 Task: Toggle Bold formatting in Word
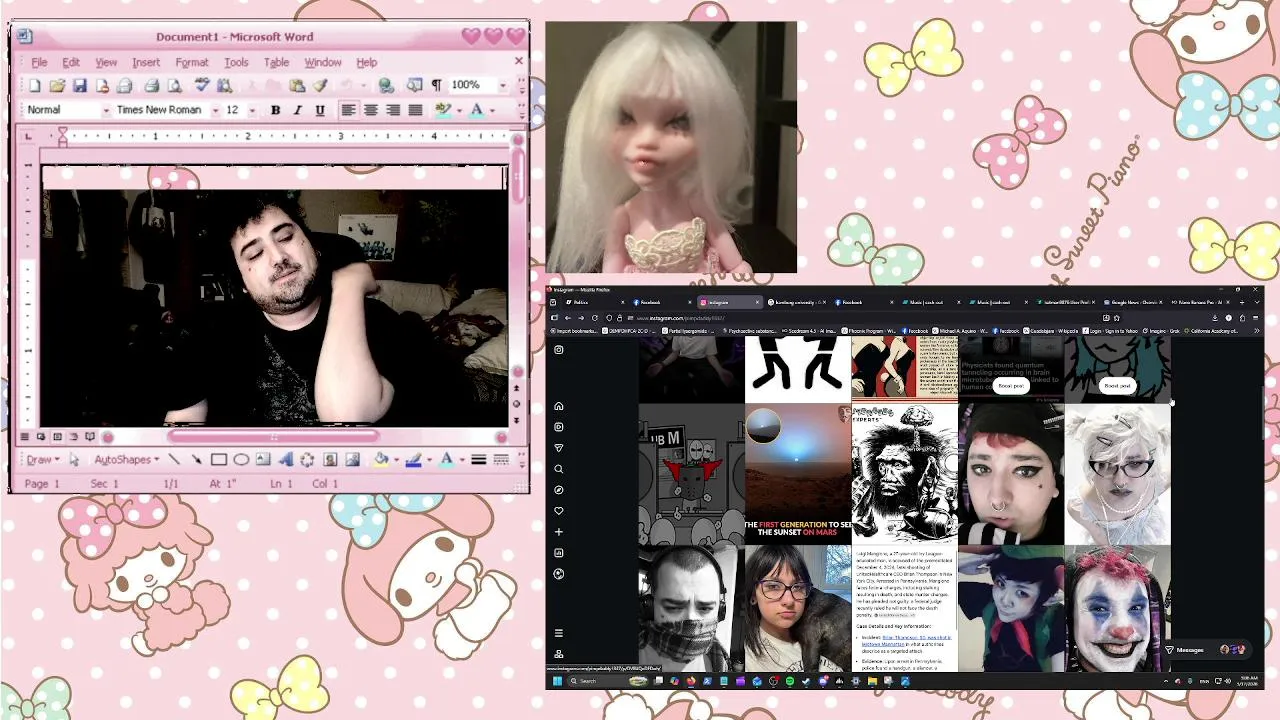pos(275,110)
